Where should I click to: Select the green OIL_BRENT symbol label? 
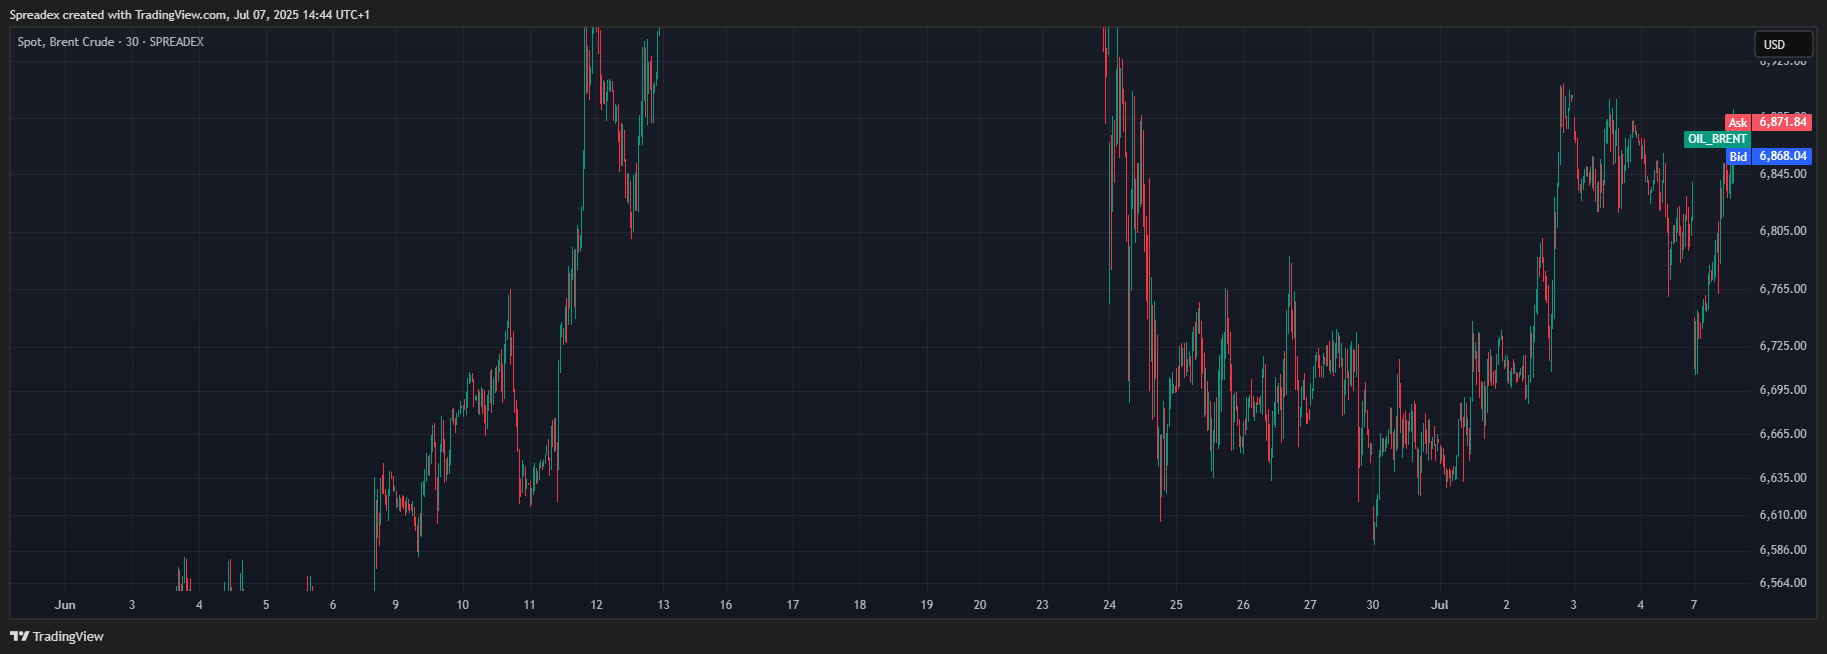point(1717,139)
